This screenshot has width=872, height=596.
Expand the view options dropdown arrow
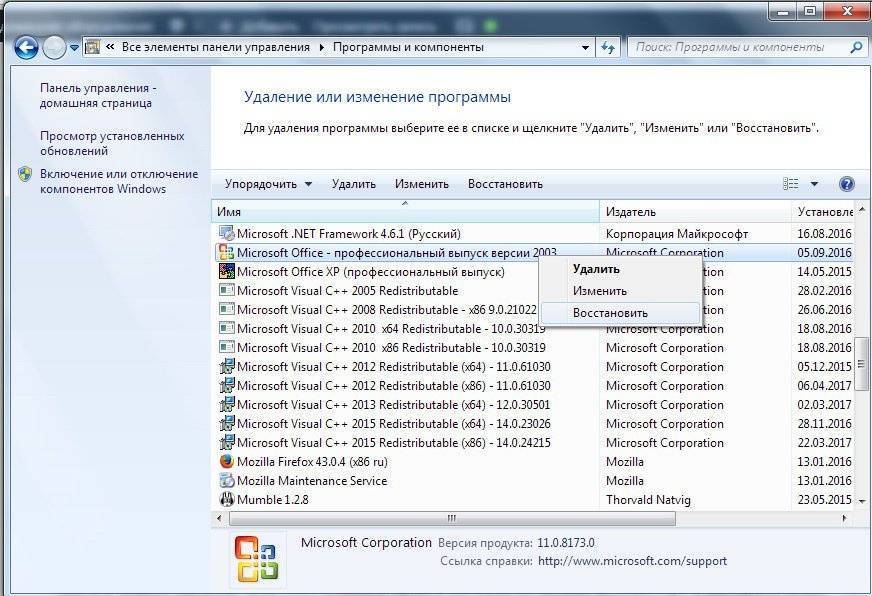pyautogui.click(x=814, y=184)
